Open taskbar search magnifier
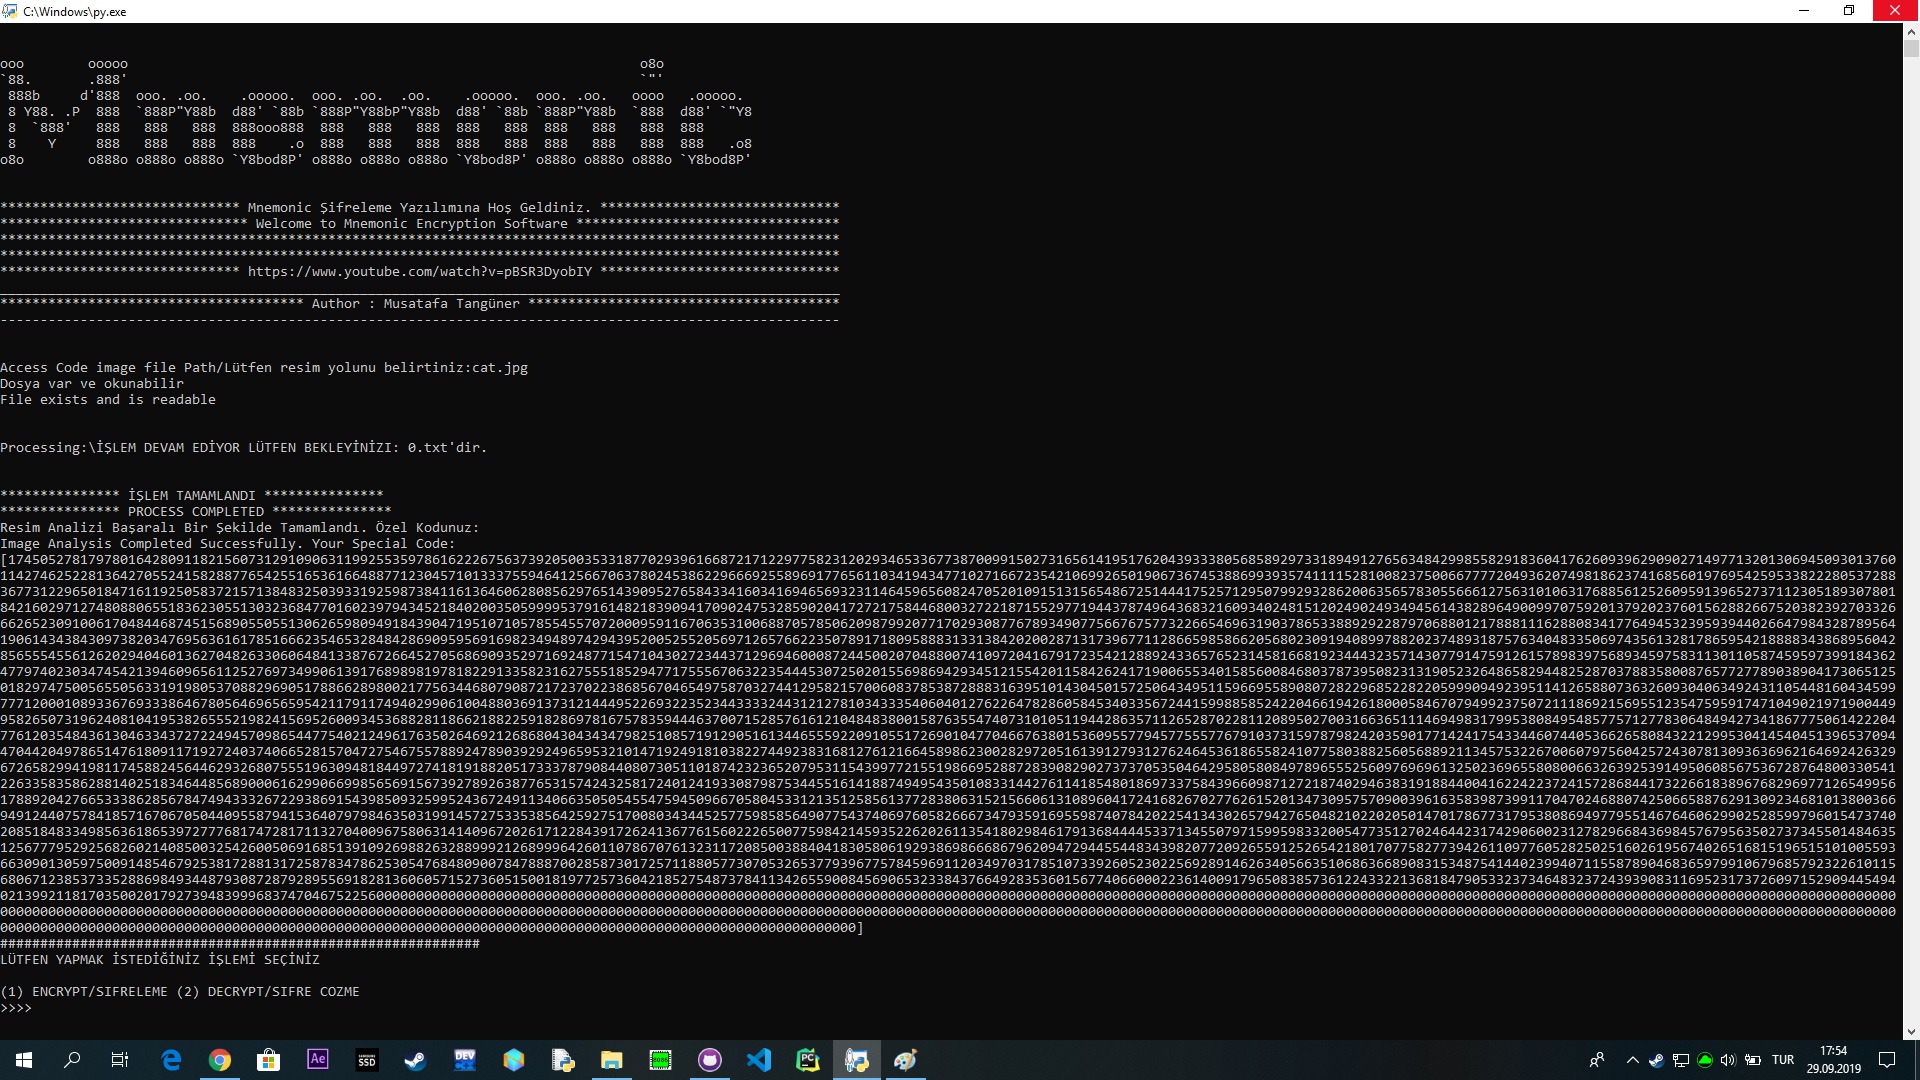 (x=72, y=1060)
